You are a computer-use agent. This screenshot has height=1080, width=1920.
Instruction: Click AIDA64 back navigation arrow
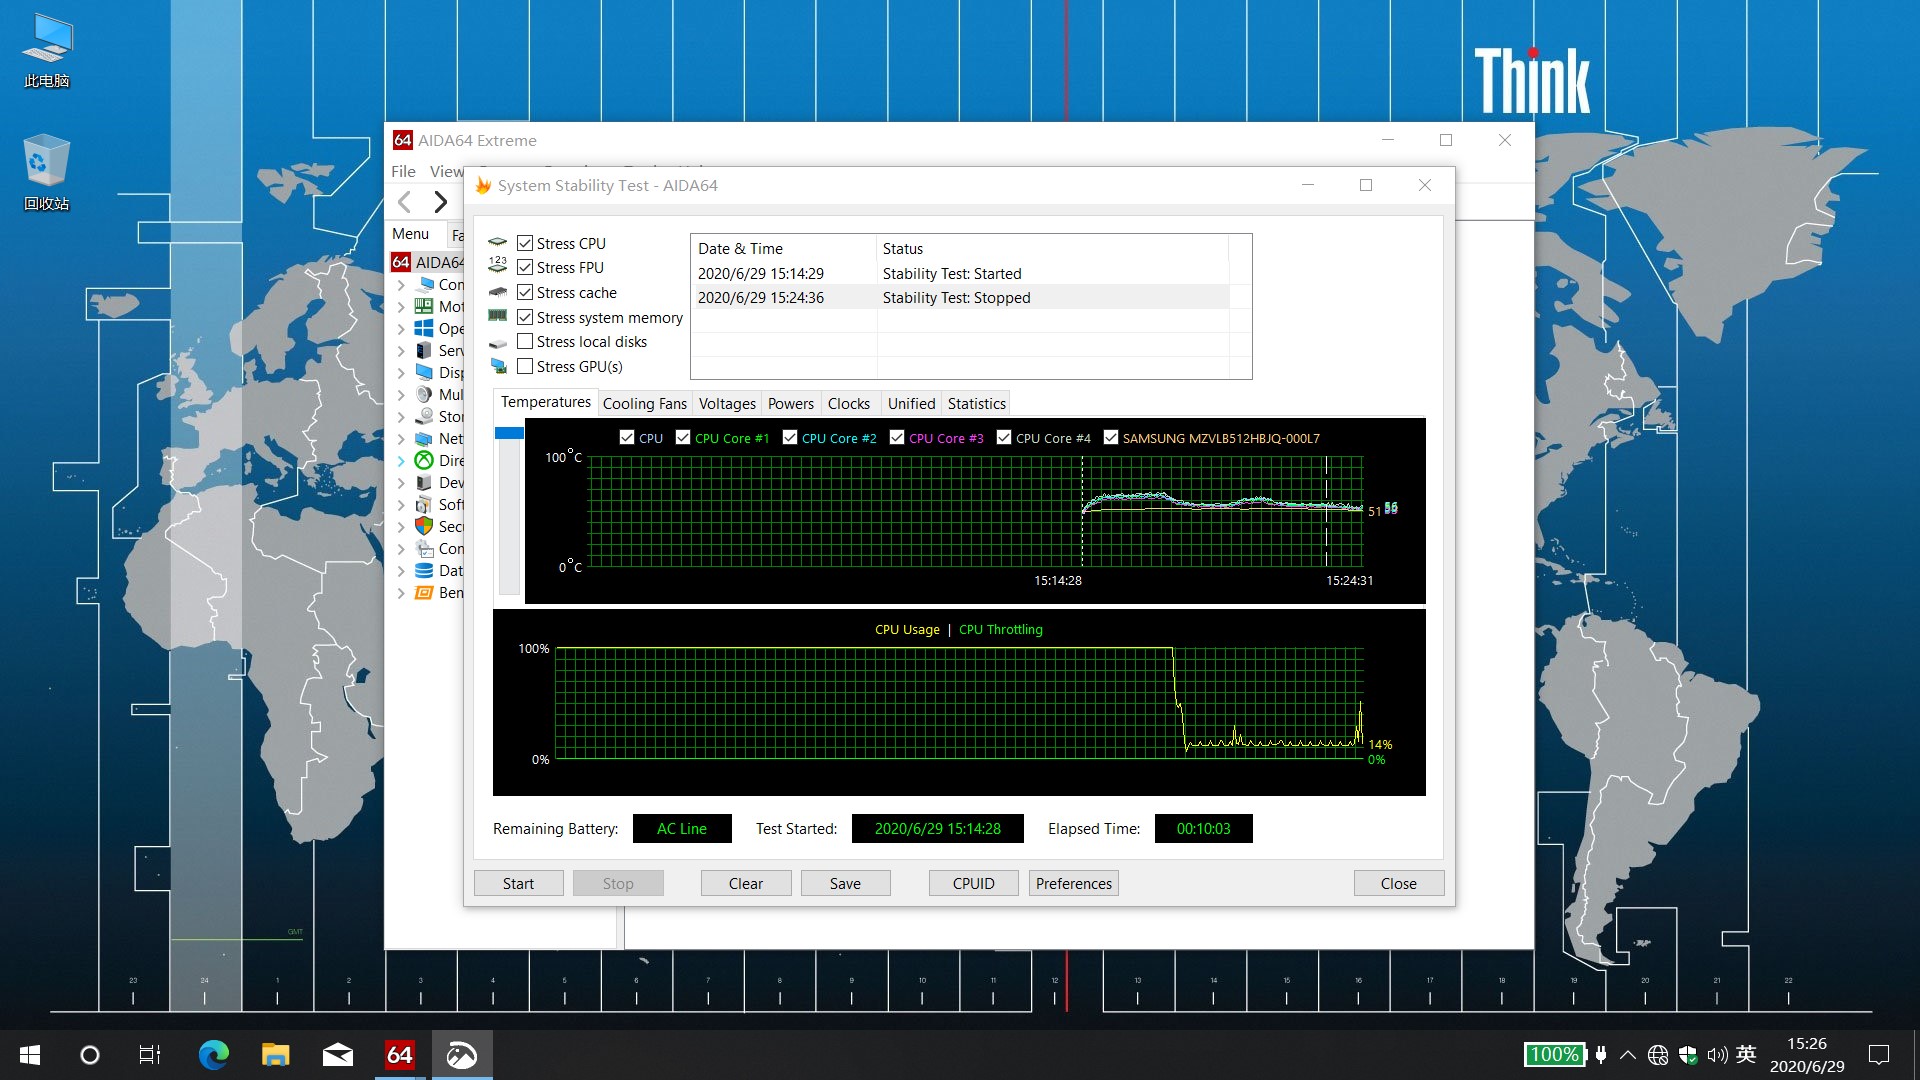point(405,202)
